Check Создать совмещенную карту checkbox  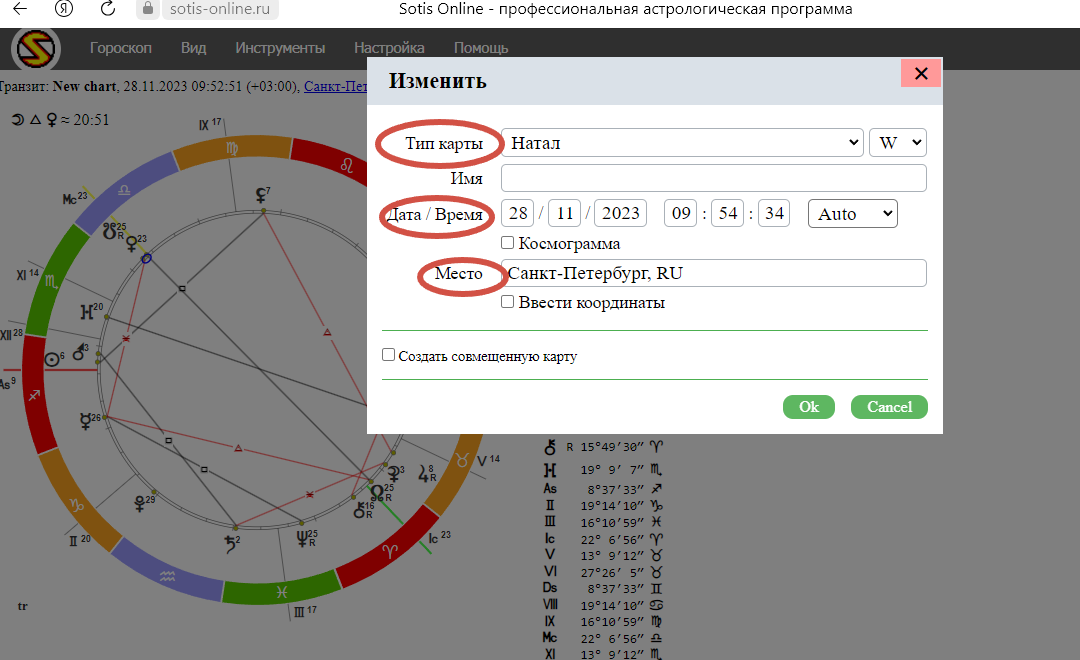click(388, 355)
